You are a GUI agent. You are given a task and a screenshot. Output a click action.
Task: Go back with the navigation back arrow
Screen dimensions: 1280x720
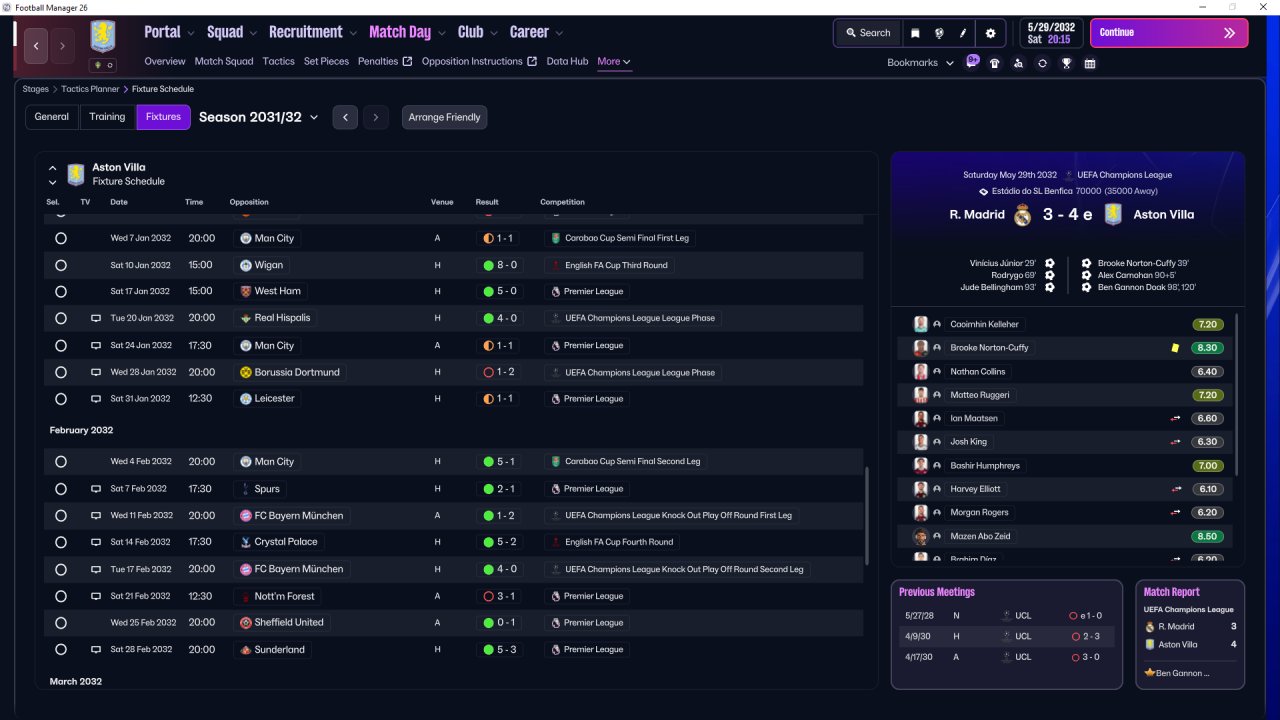coord(36,46)
